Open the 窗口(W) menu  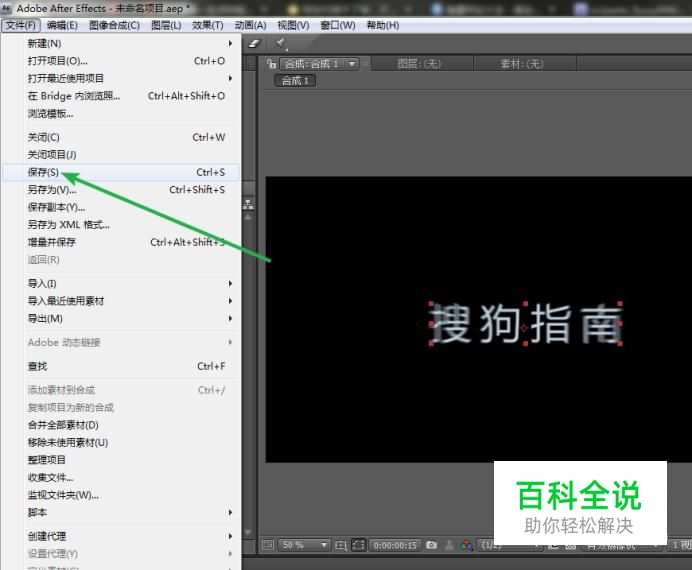click(x=338, y=26)
